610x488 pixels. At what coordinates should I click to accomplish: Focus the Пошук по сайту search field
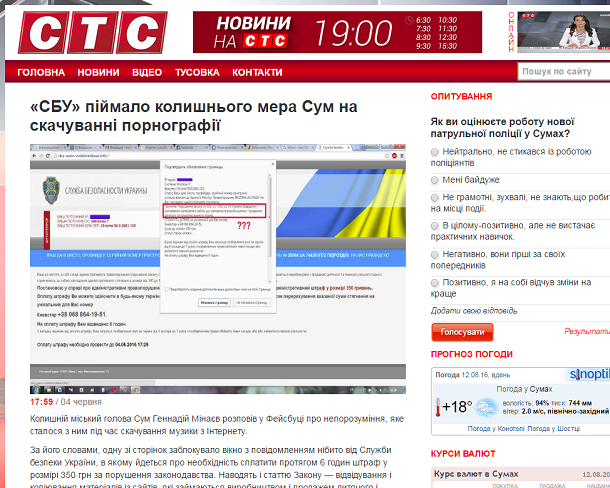click(x=564, y=72)
